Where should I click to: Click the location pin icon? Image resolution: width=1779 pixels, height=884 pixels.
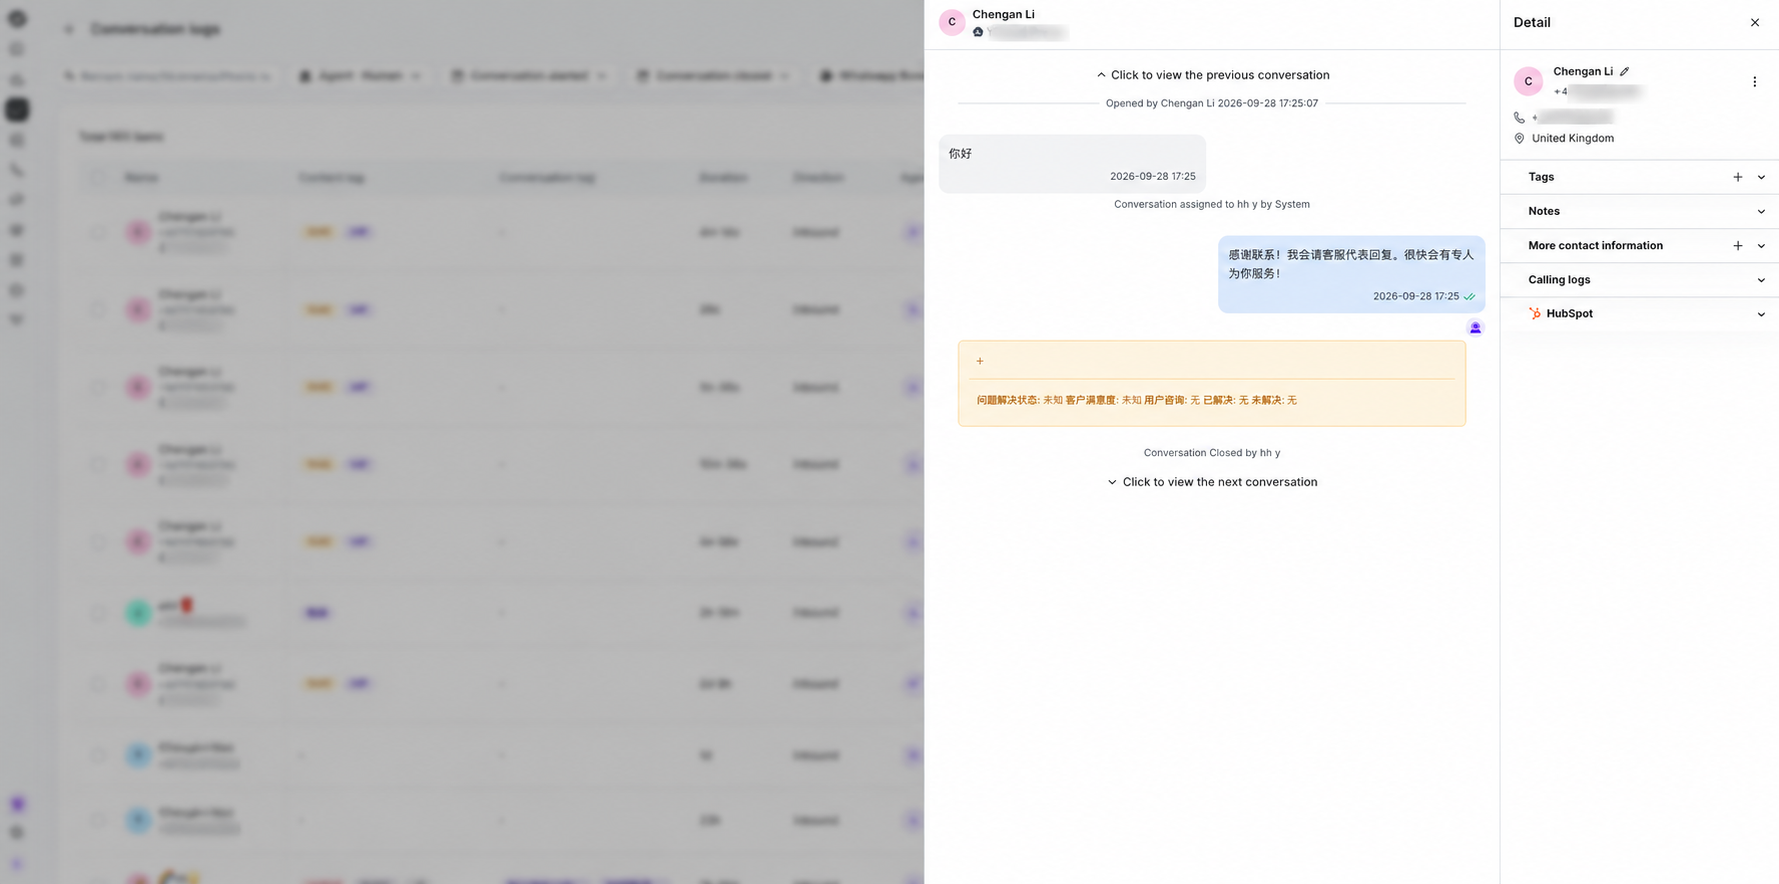point(1519,138)
